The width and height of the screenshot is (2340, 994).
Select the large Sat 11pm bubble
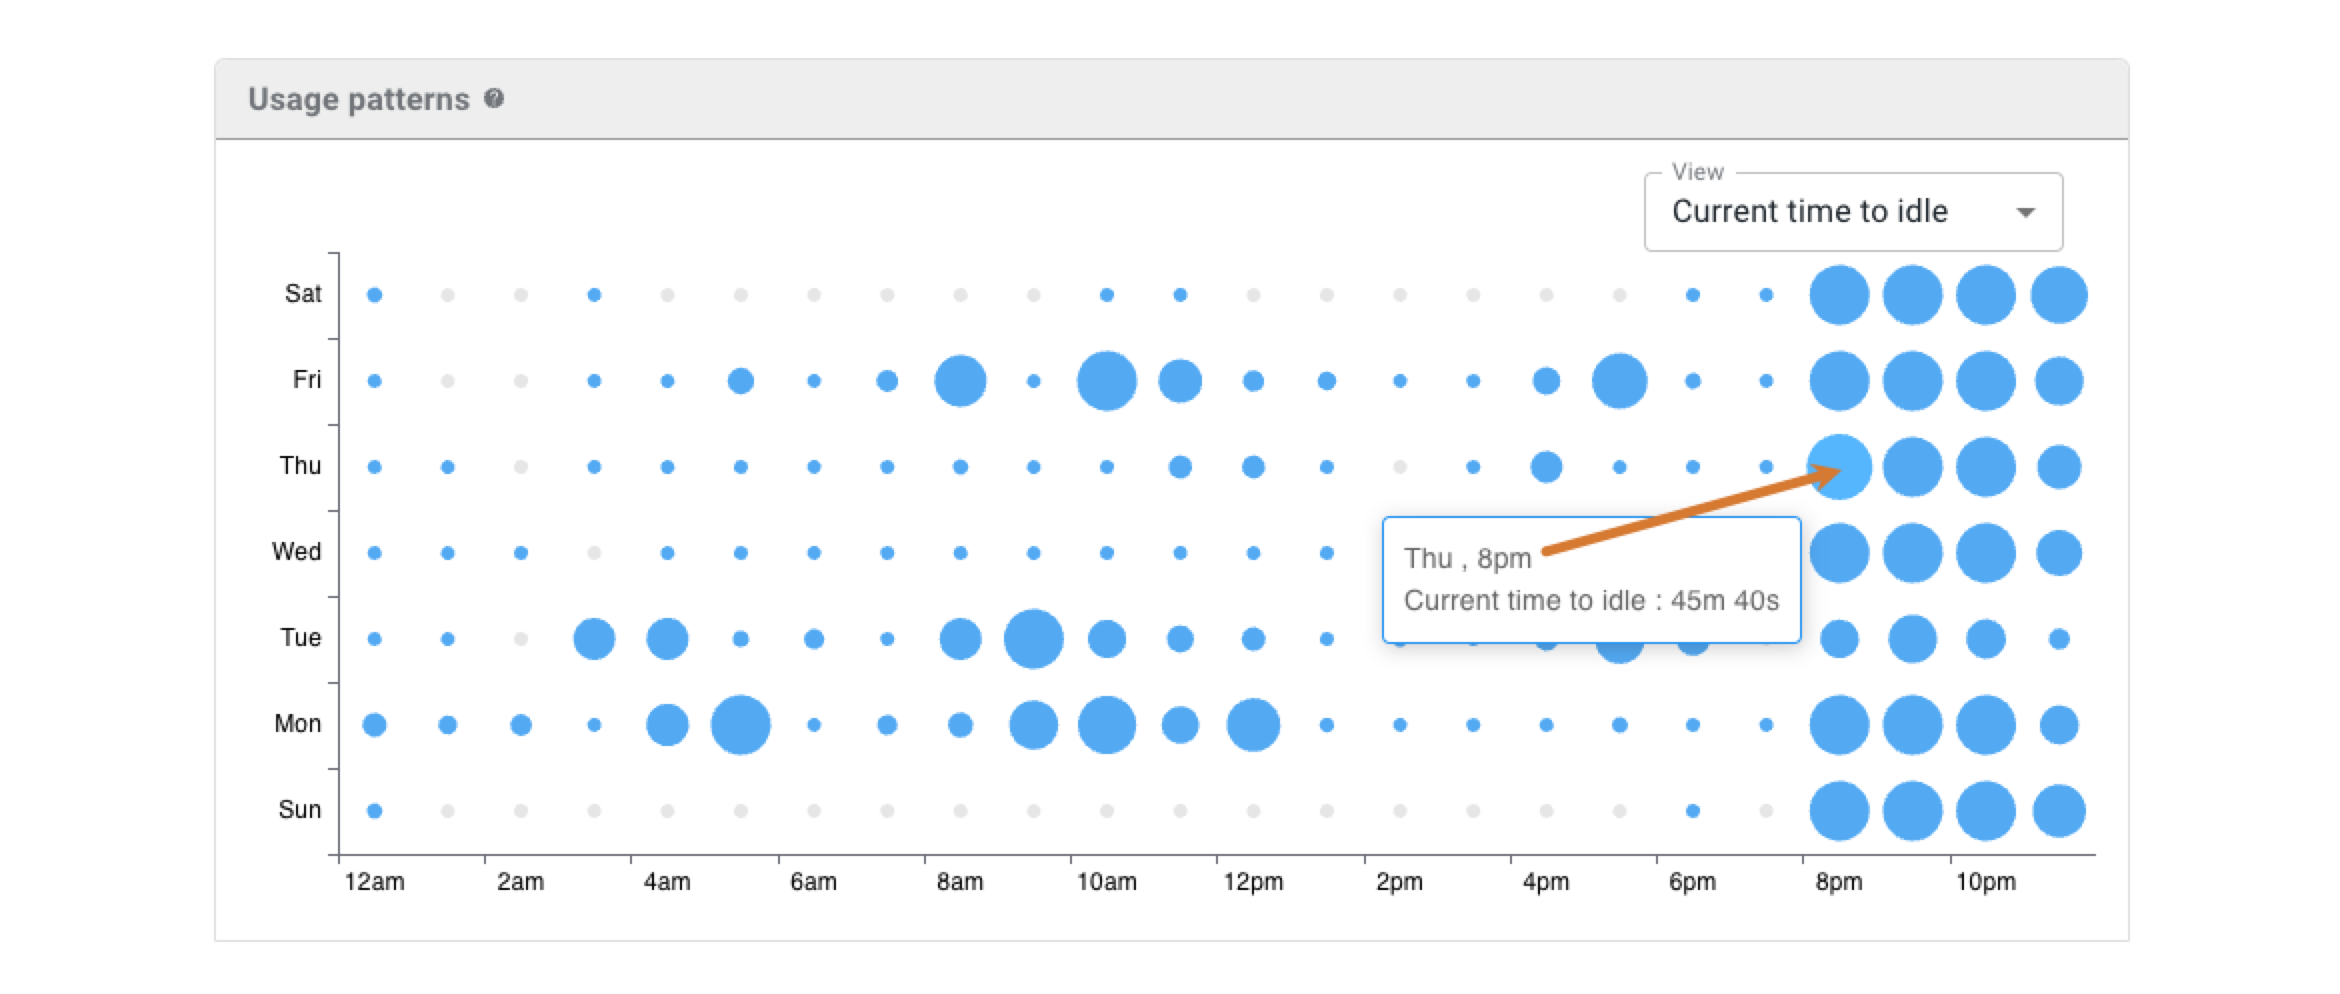pyautogui.click(x=2057, y=293)
